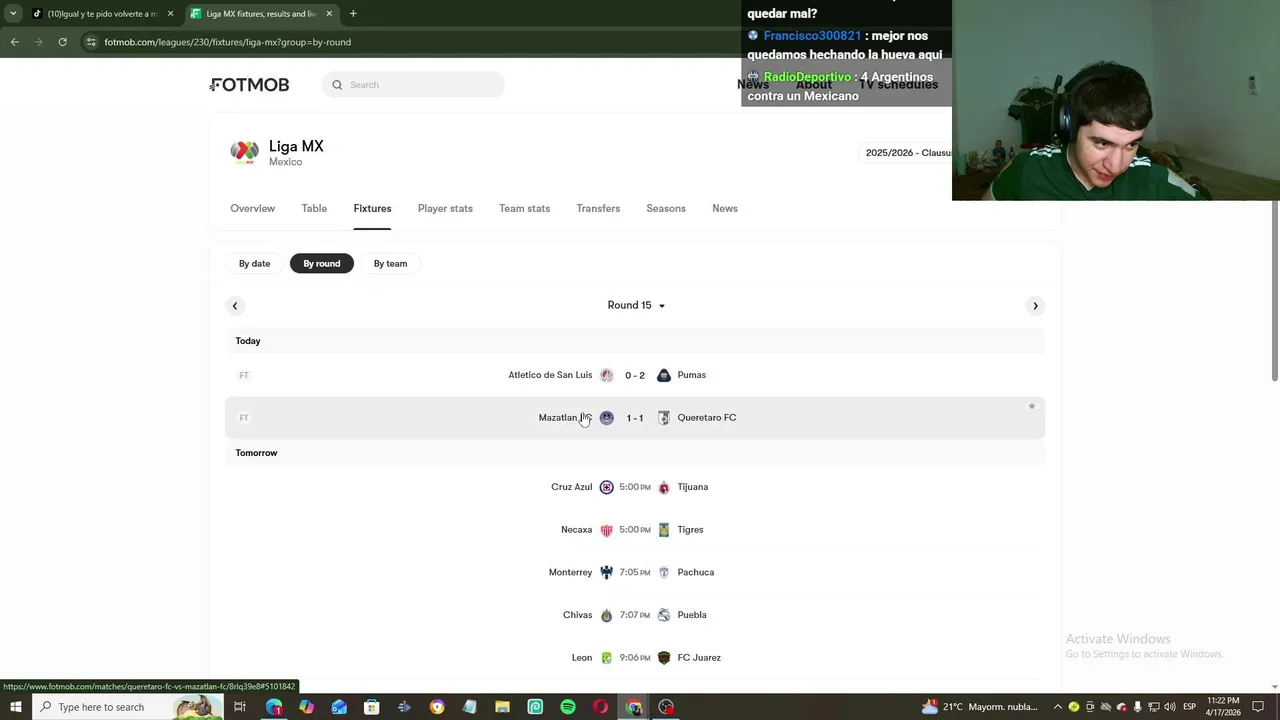Open Cruz Azul vs Tijuana 5:00 PM fixture
This screenshot has height=720, width=1280.
(635, 487)
